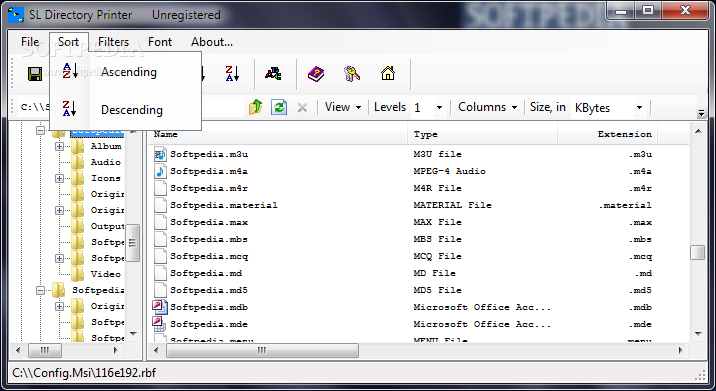The image size is (716, 391).
Task: Sort by the Name column header
Action: point(278,134)
